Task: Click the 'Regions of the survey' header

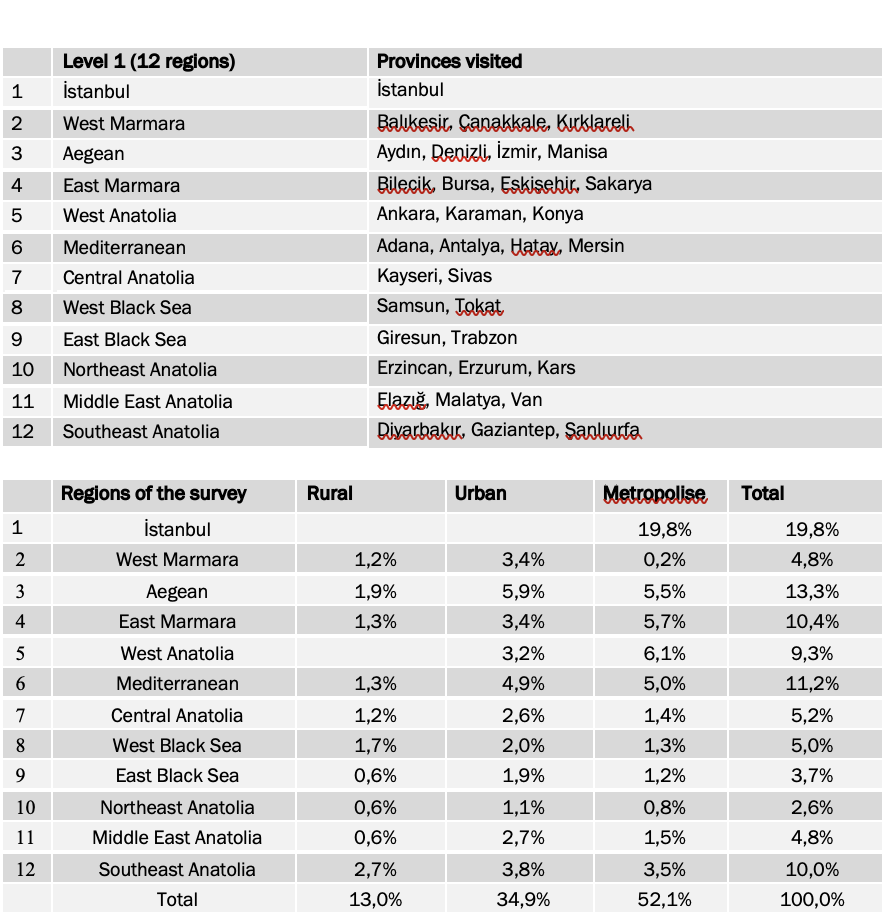Action: (x=153, y=494)
